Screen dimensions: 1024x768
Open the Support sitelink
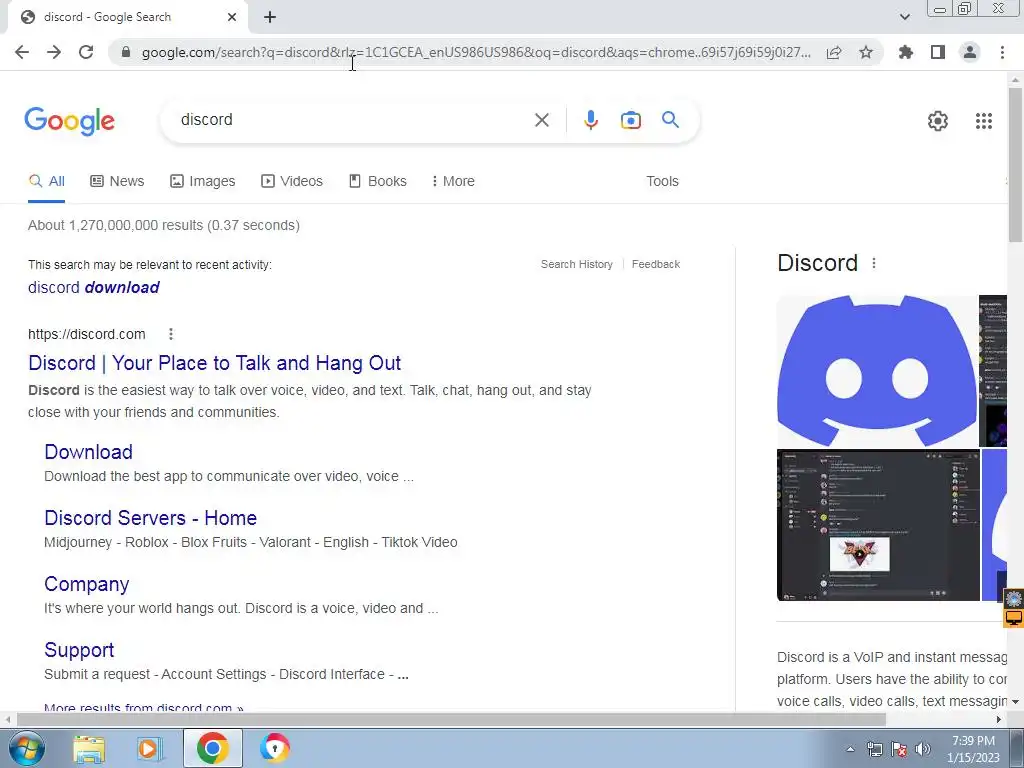(x=79, y=650)
